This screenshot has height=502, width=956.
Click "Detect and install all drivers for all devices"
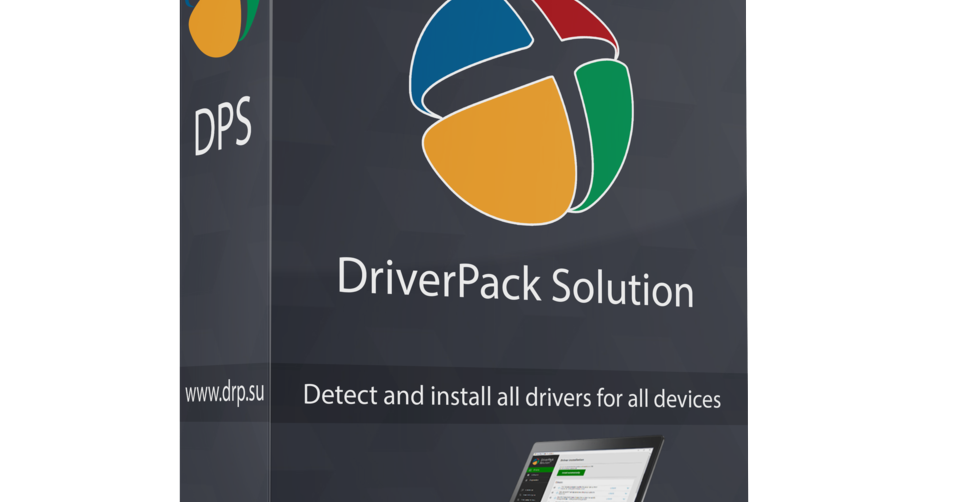click(x=512, y=397)
